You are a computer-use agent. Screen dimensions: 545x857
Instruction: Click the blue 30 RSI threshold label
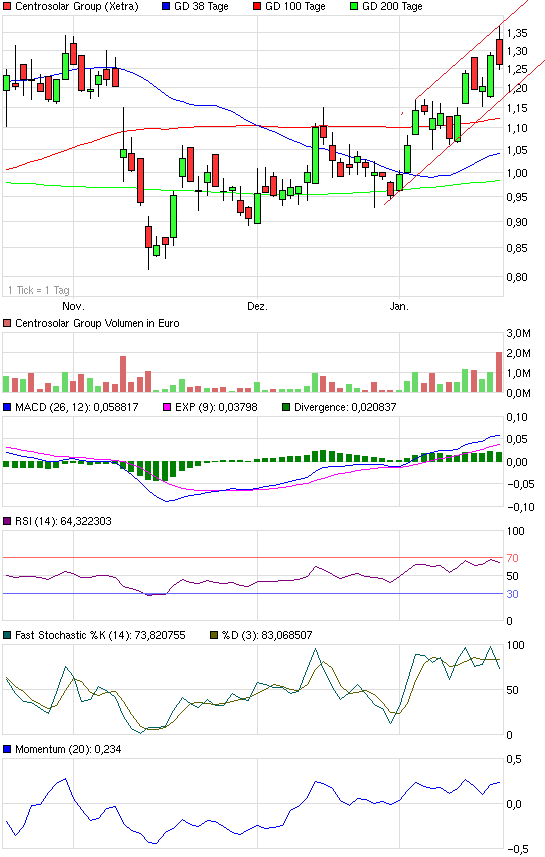coord(512,594)
